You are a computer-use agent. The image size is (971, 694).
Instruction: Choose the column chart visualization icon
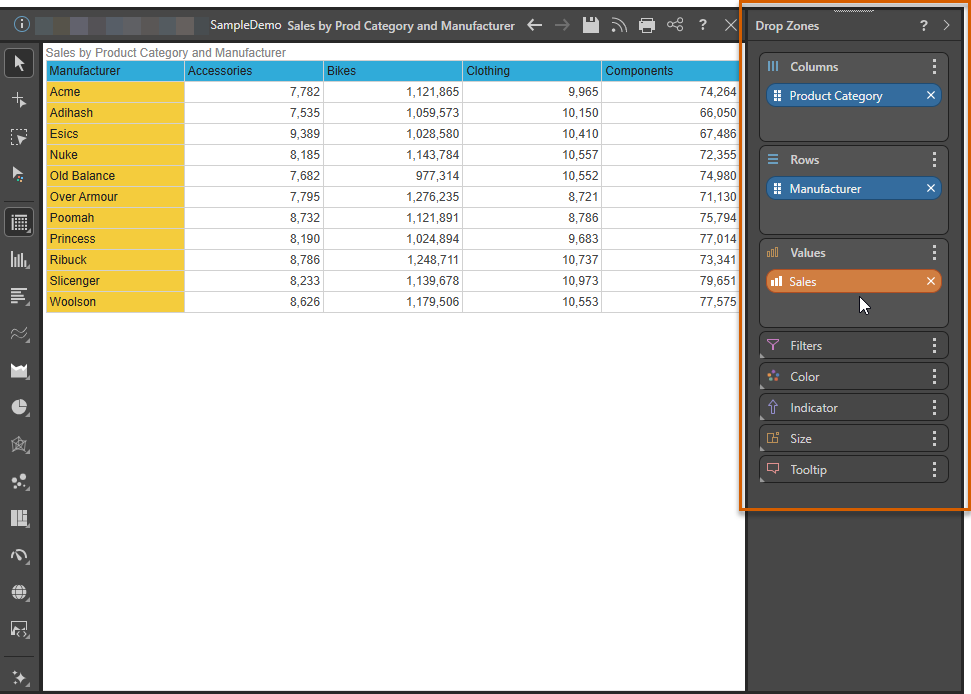click(x=19, y=259)
